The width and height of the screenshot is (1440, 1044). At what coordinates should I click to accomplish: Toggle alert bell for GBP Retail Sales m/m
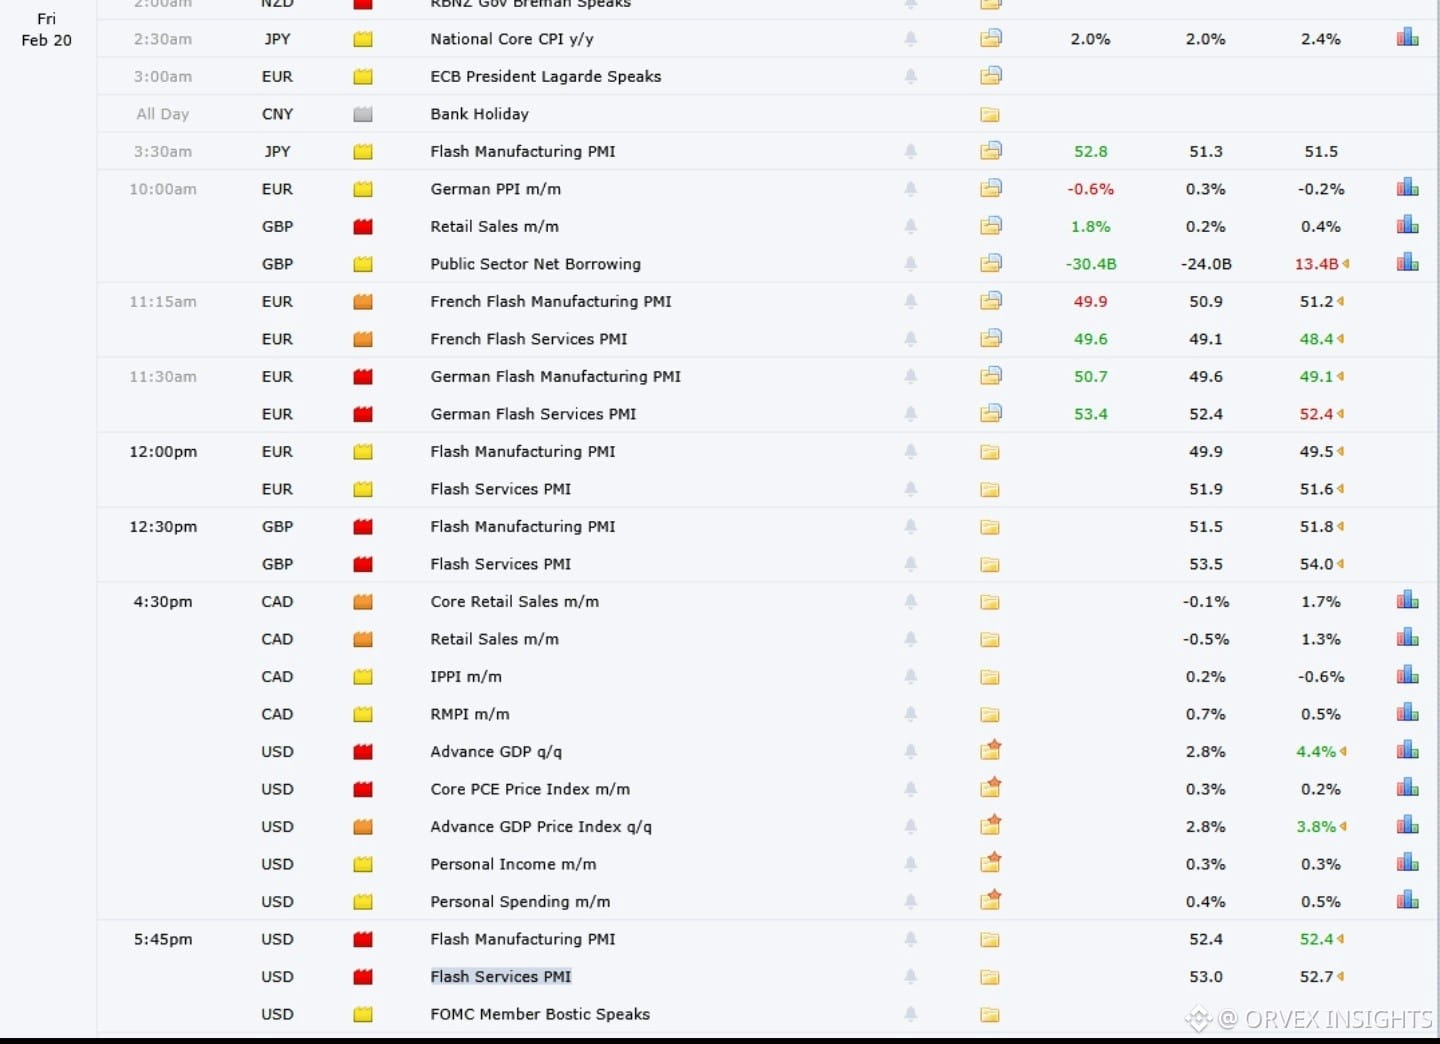click(910, 226)
